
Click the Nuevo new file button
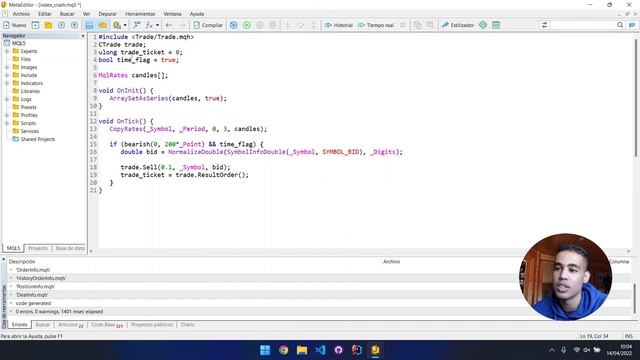tap(15, 25)
